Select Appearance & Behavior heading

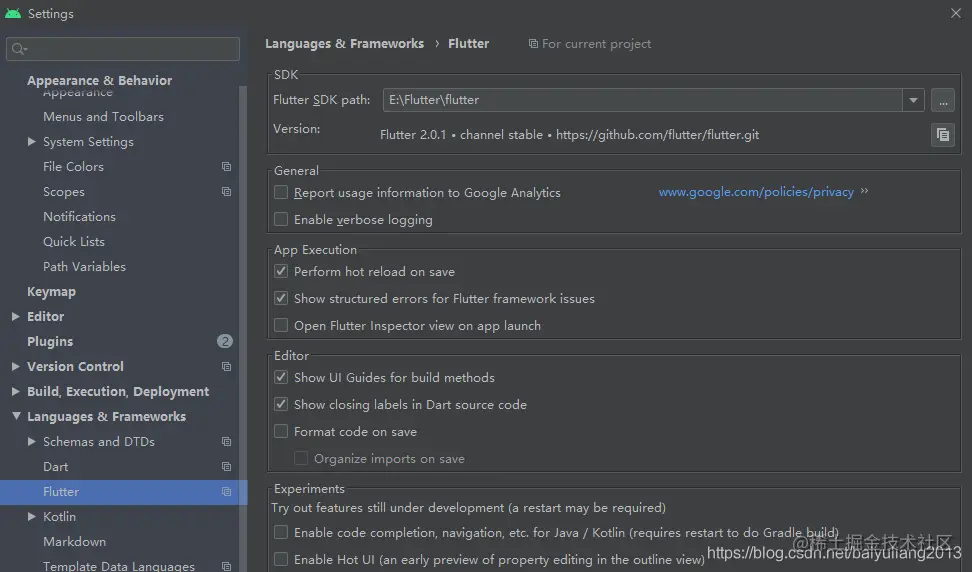(99, 80)
